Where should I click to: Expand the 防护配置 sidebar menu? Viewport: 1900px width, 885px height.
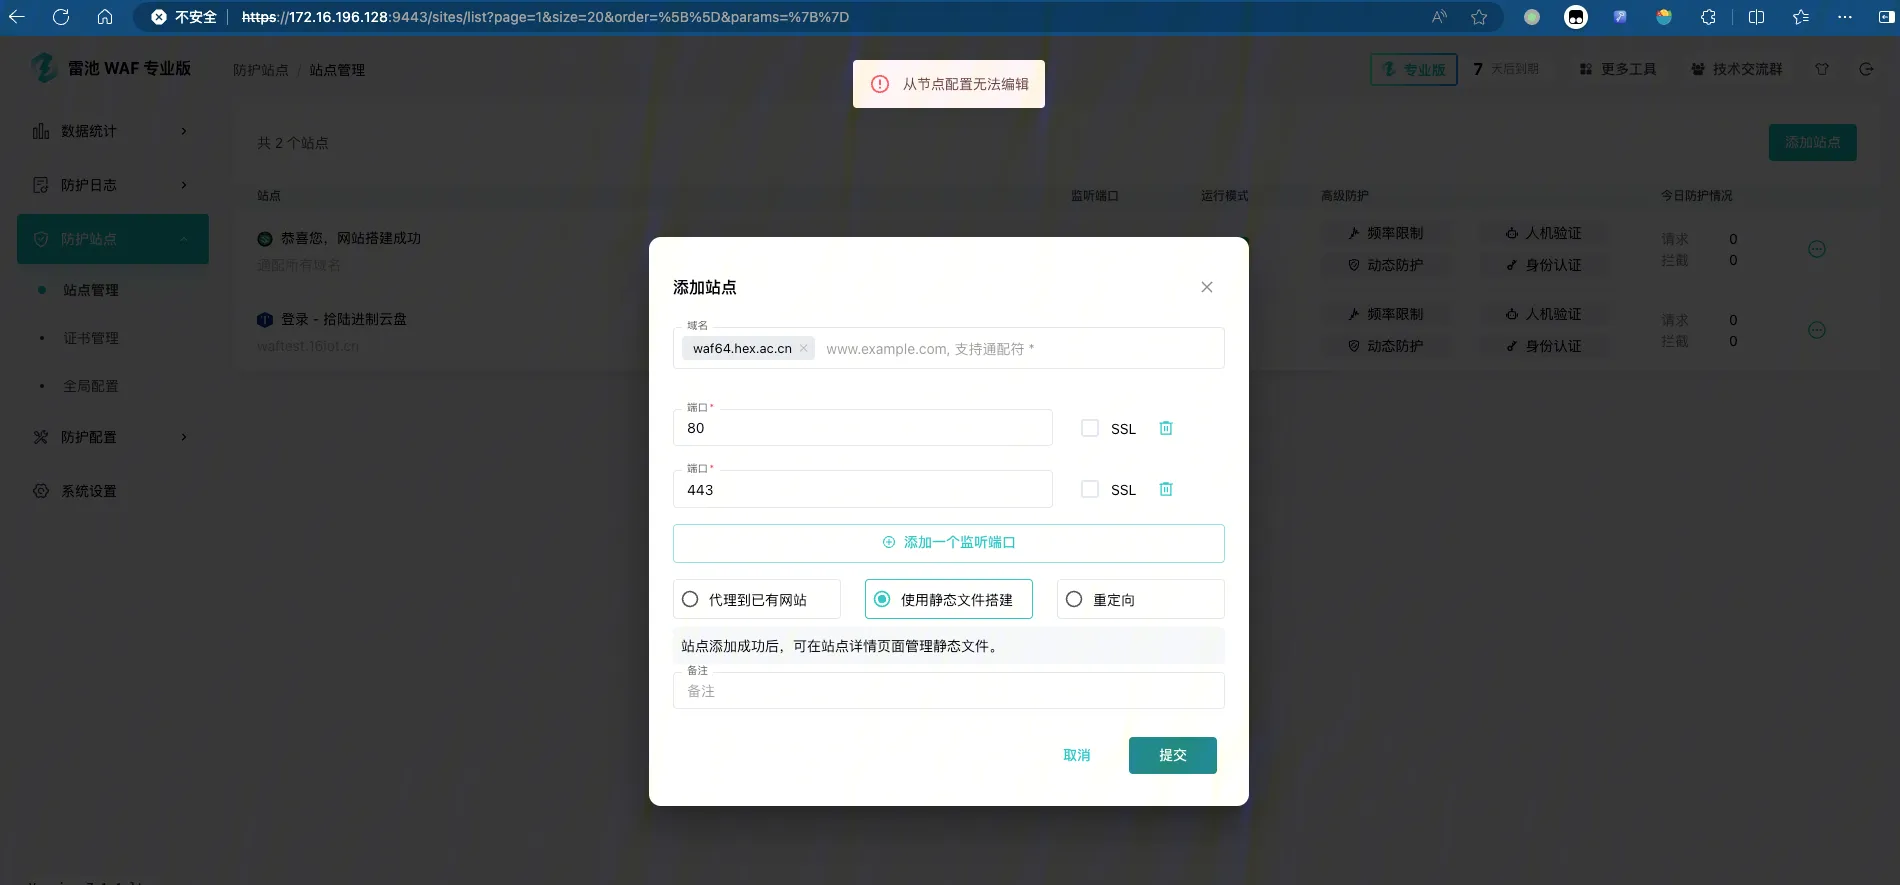pyautogui.click(x=110, y=437)
